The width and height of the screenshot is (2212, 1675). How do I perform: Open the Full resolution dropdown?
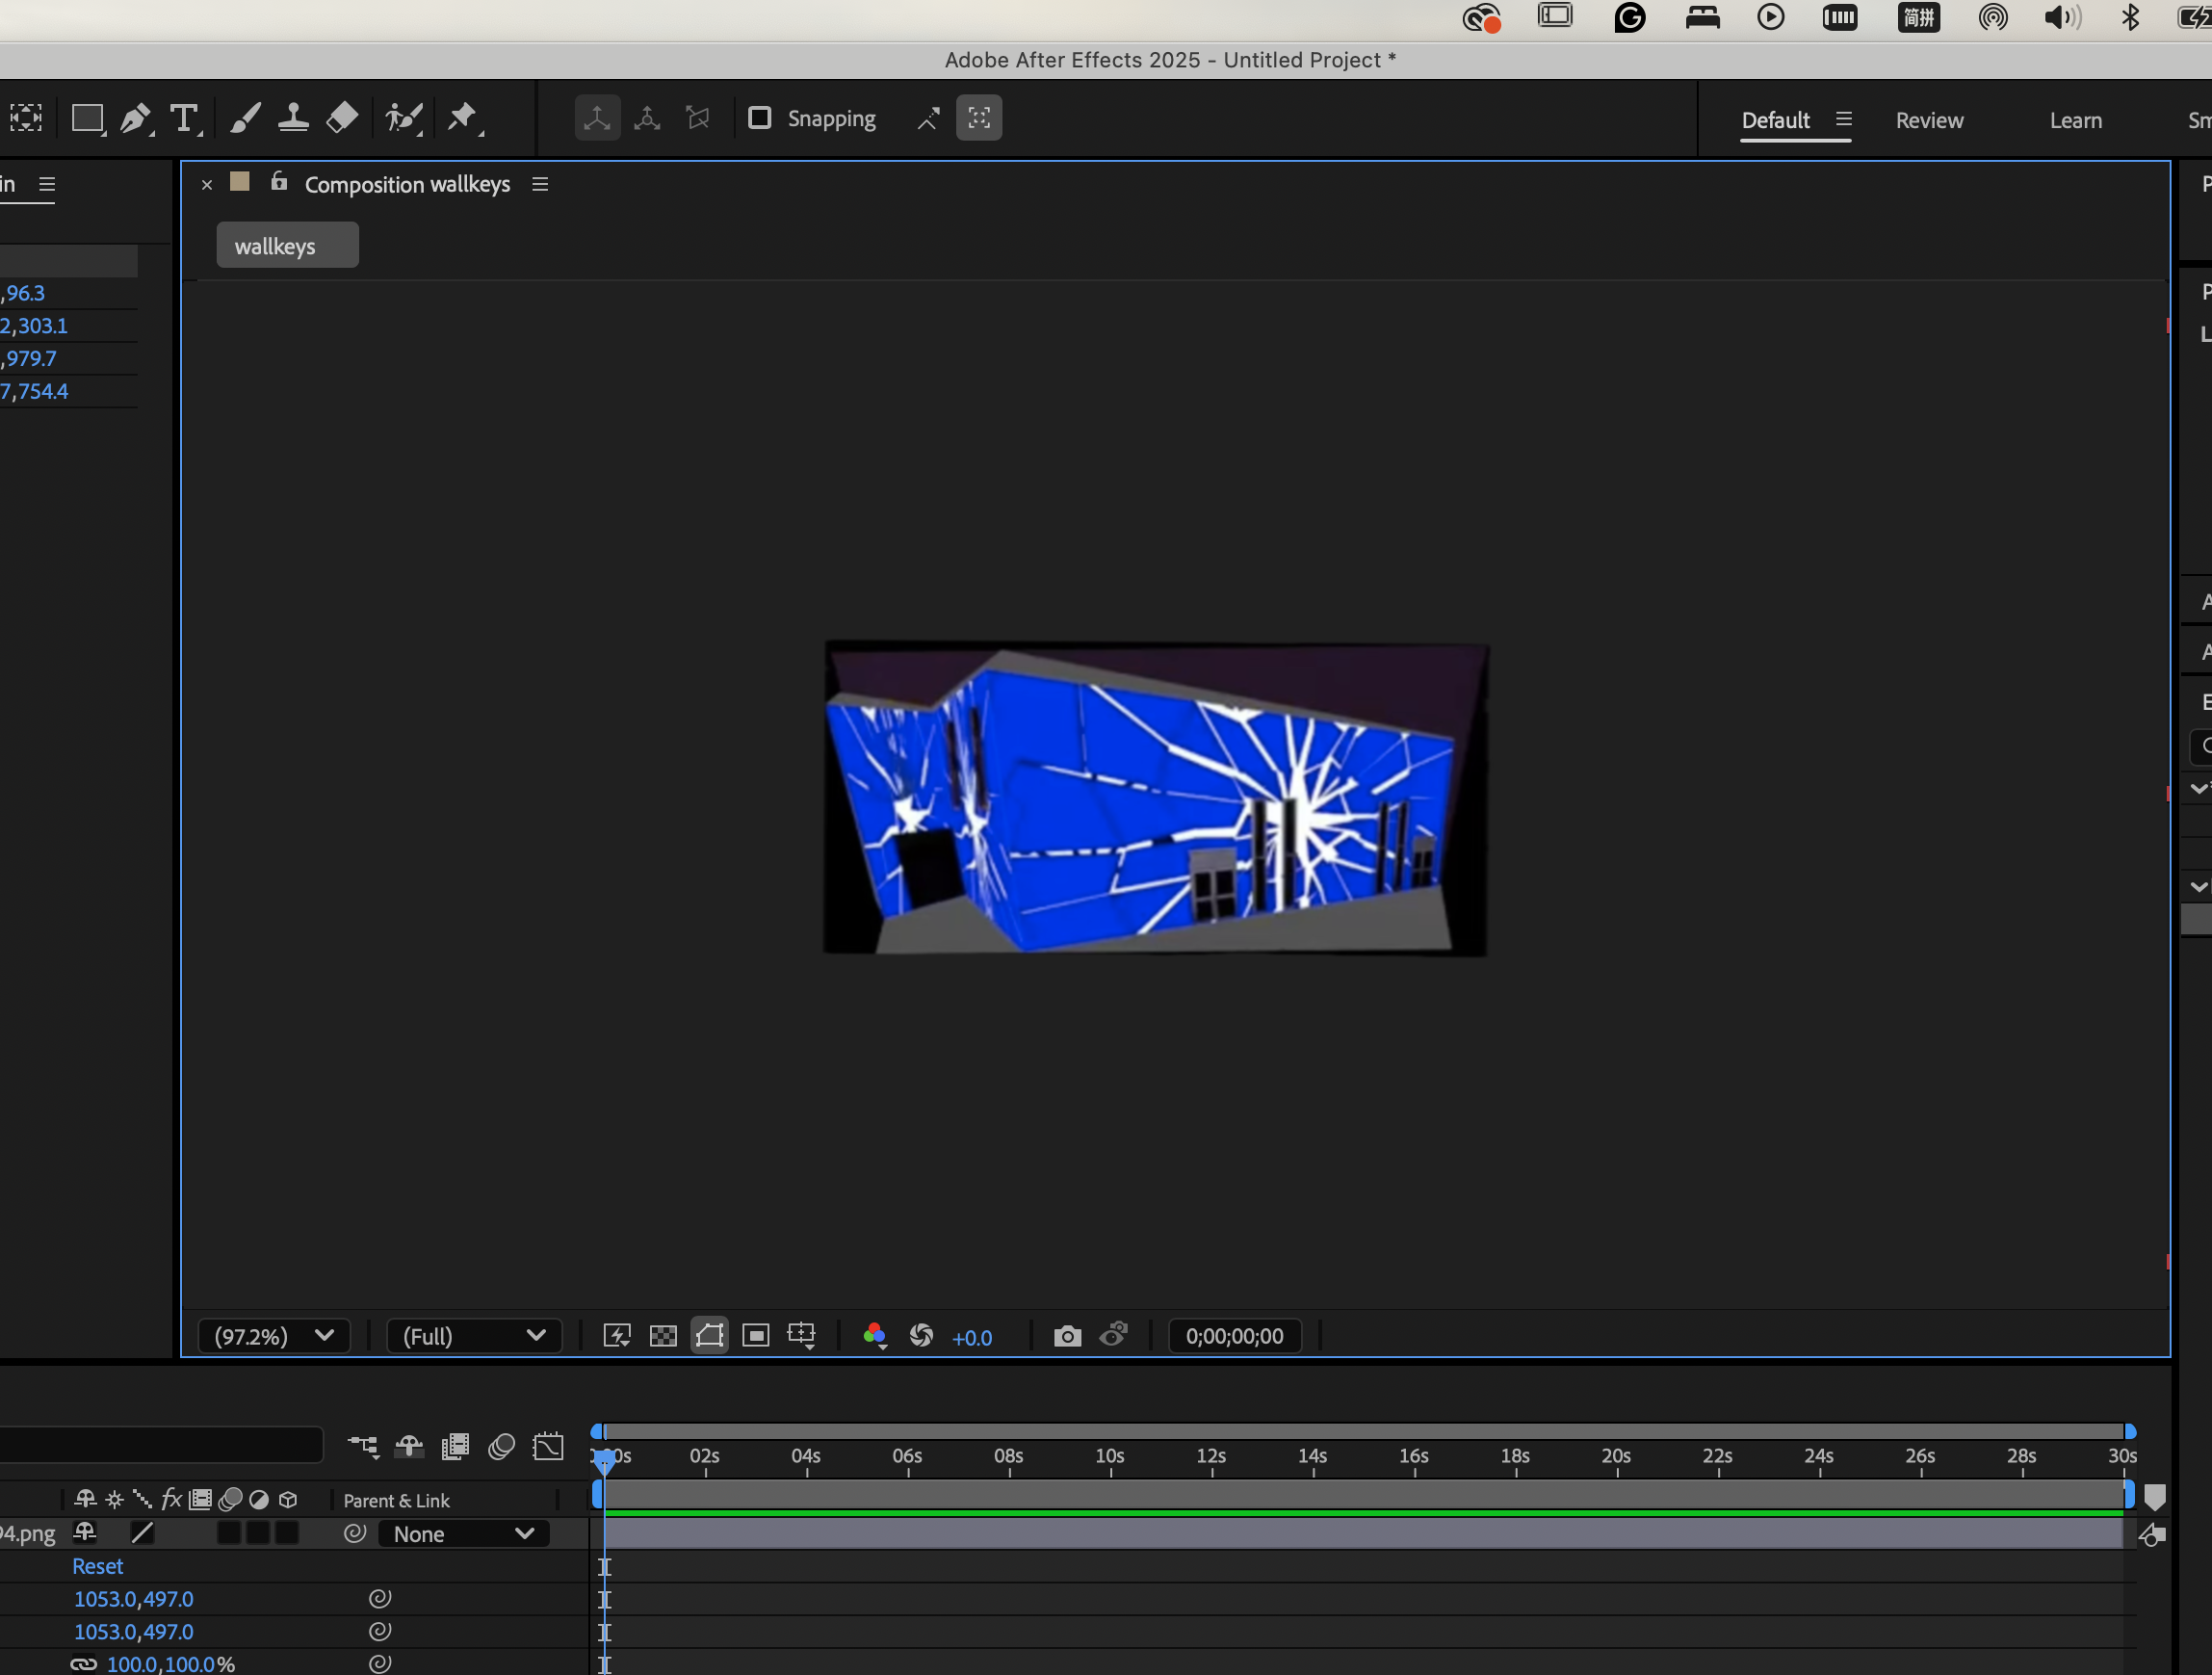473,1336
